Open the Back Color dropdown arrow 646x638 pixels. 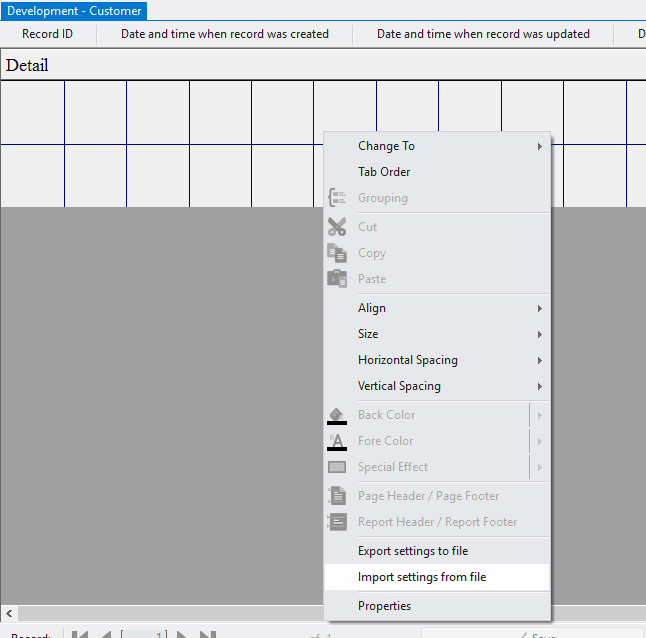click(540, 415)
